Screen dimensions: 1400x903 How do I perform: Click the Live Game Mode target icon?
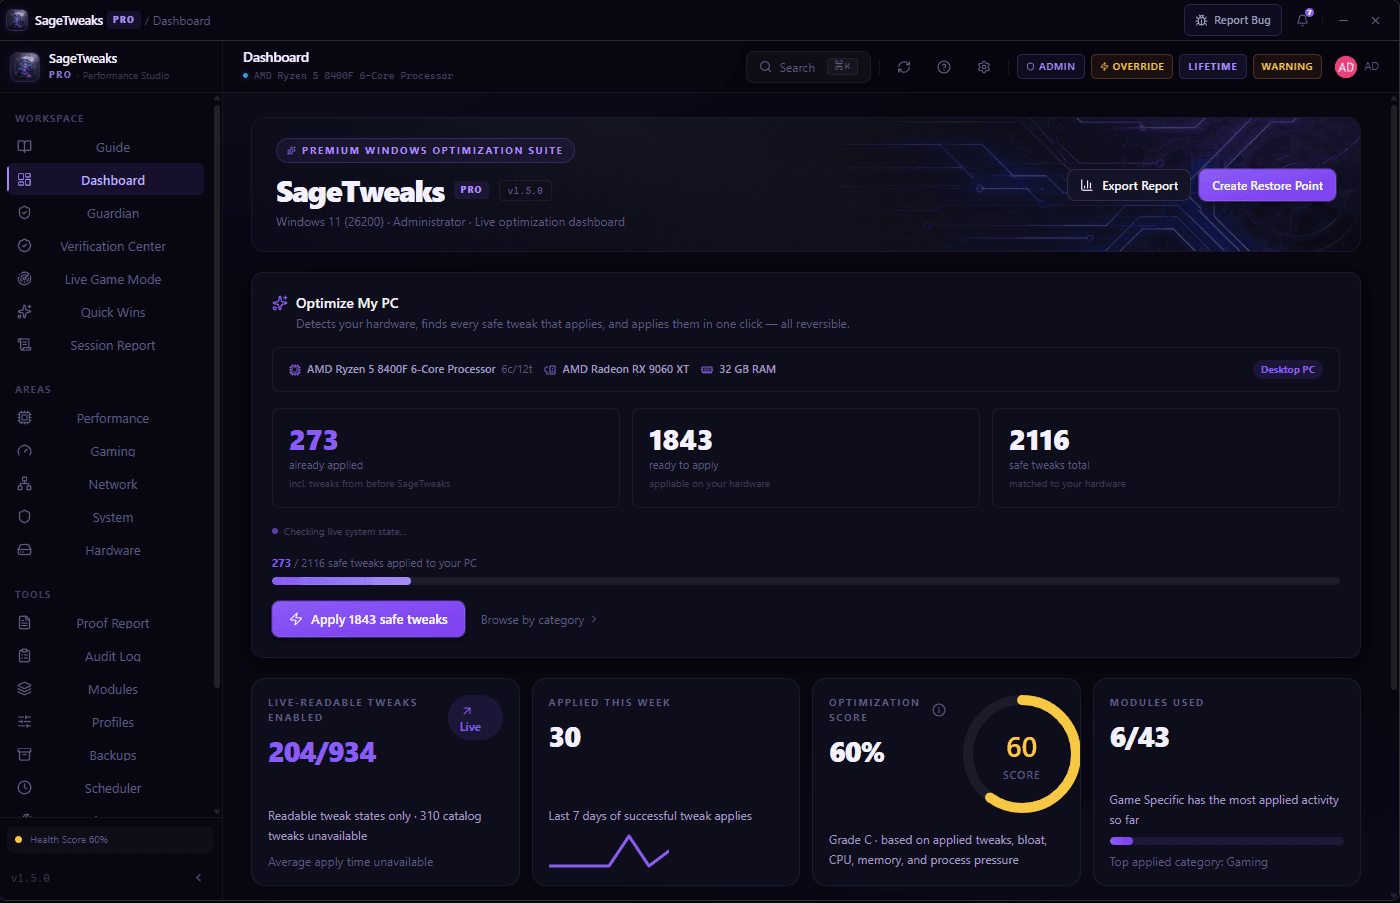pos(25,279)
